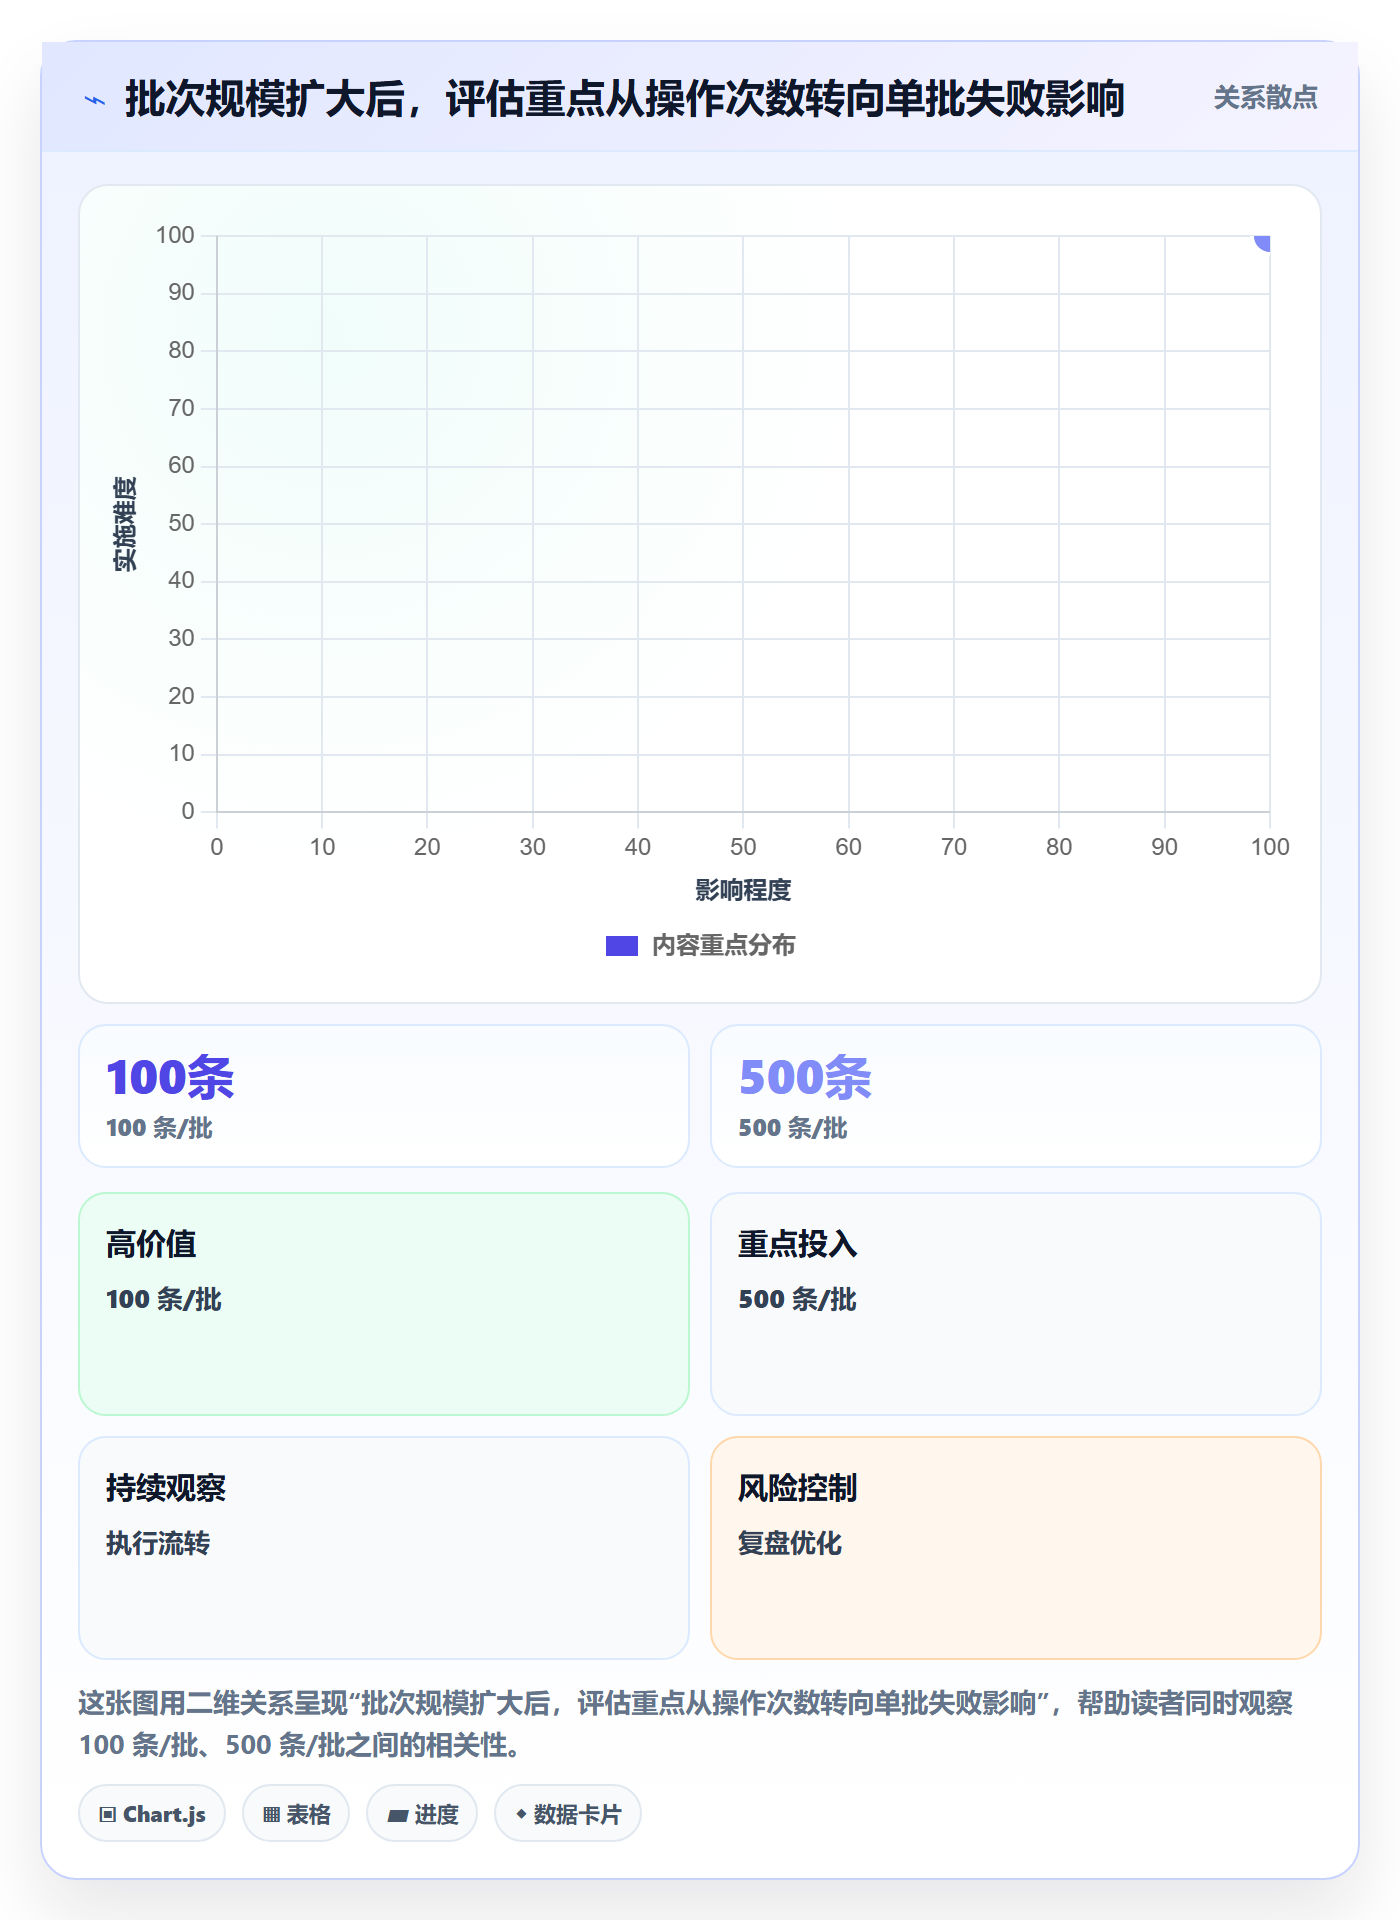
Task: Click the lightning bolt icon beside the title
Action: click(x=95, y=100)
